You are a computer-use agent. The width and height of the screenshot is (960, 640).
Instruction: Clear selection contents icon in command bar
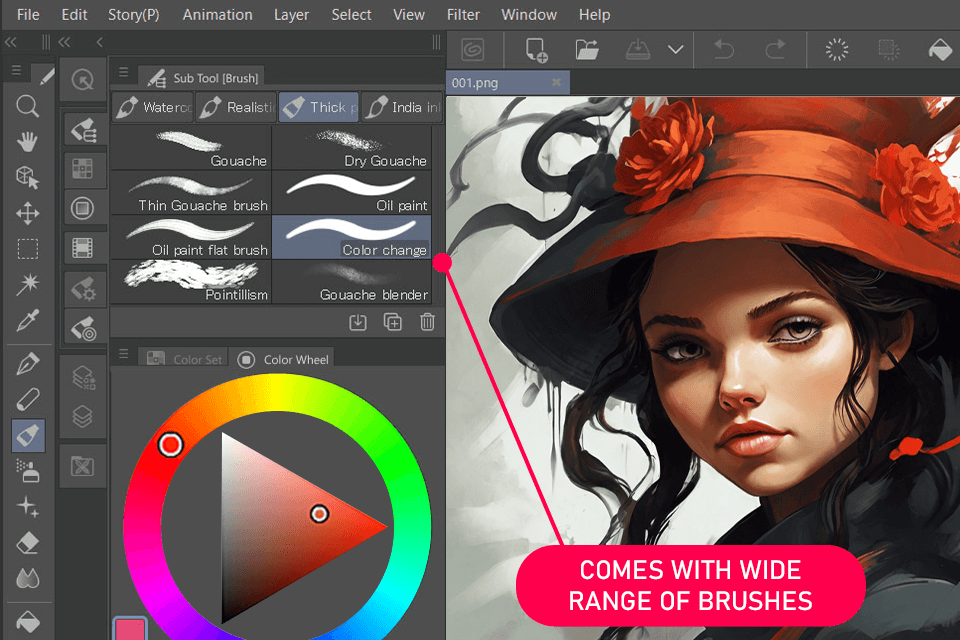(836, 50)
